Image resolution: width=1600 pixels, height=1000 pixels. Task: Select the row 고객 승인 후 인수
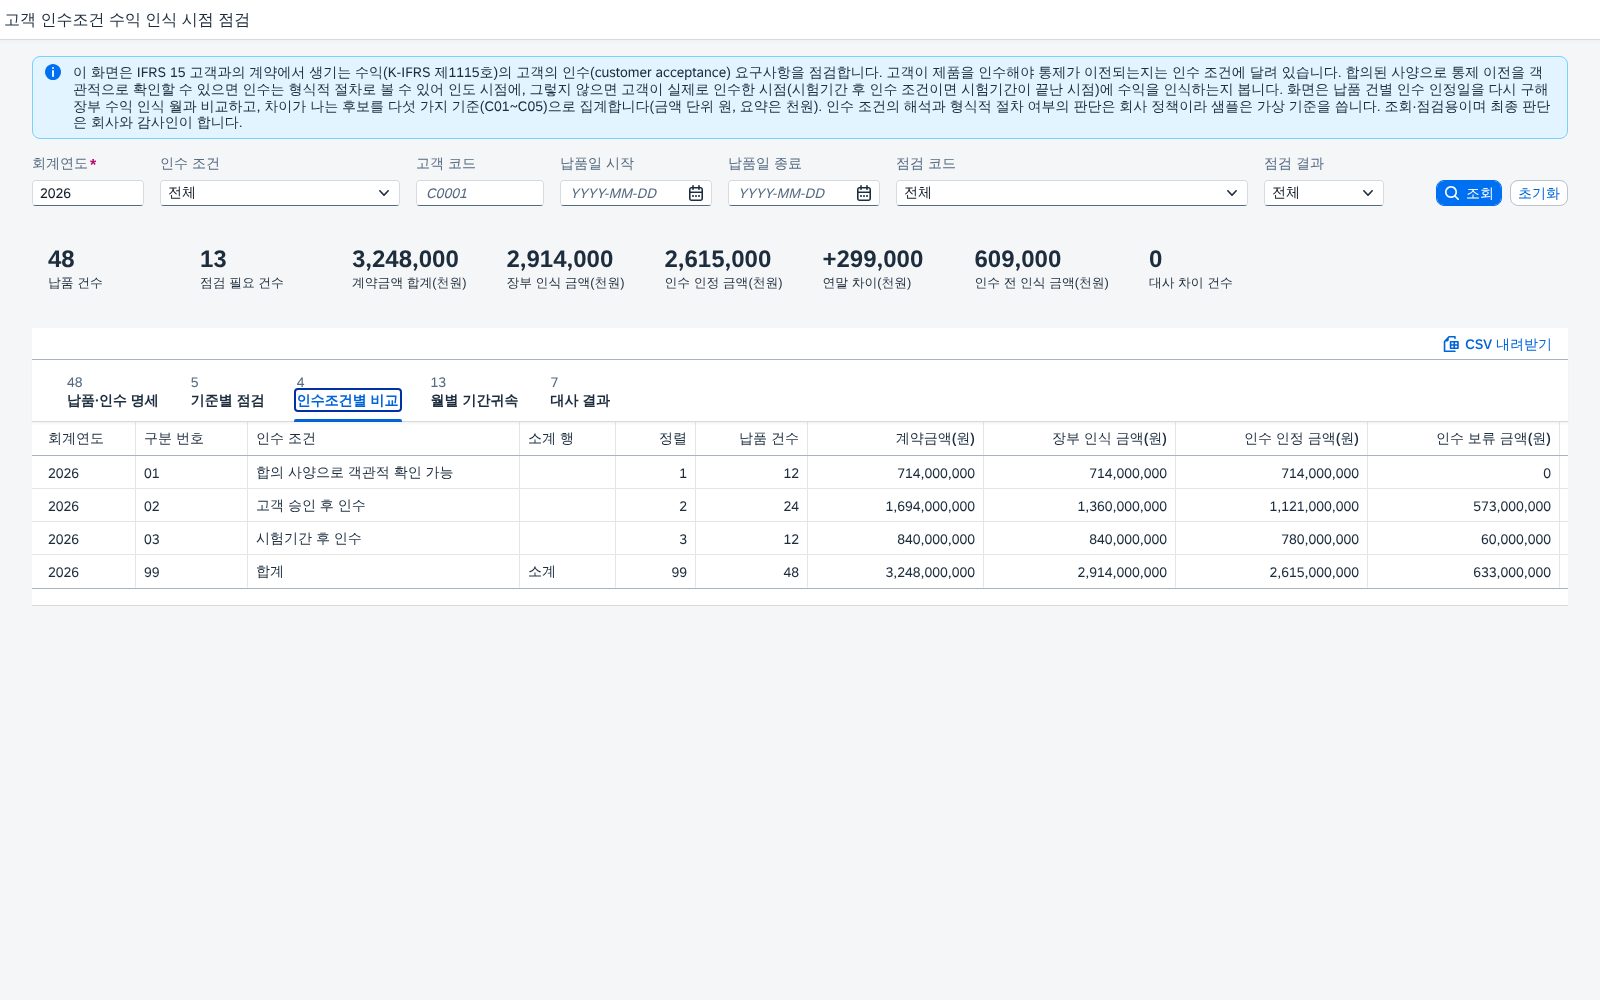tap(800, 506)
